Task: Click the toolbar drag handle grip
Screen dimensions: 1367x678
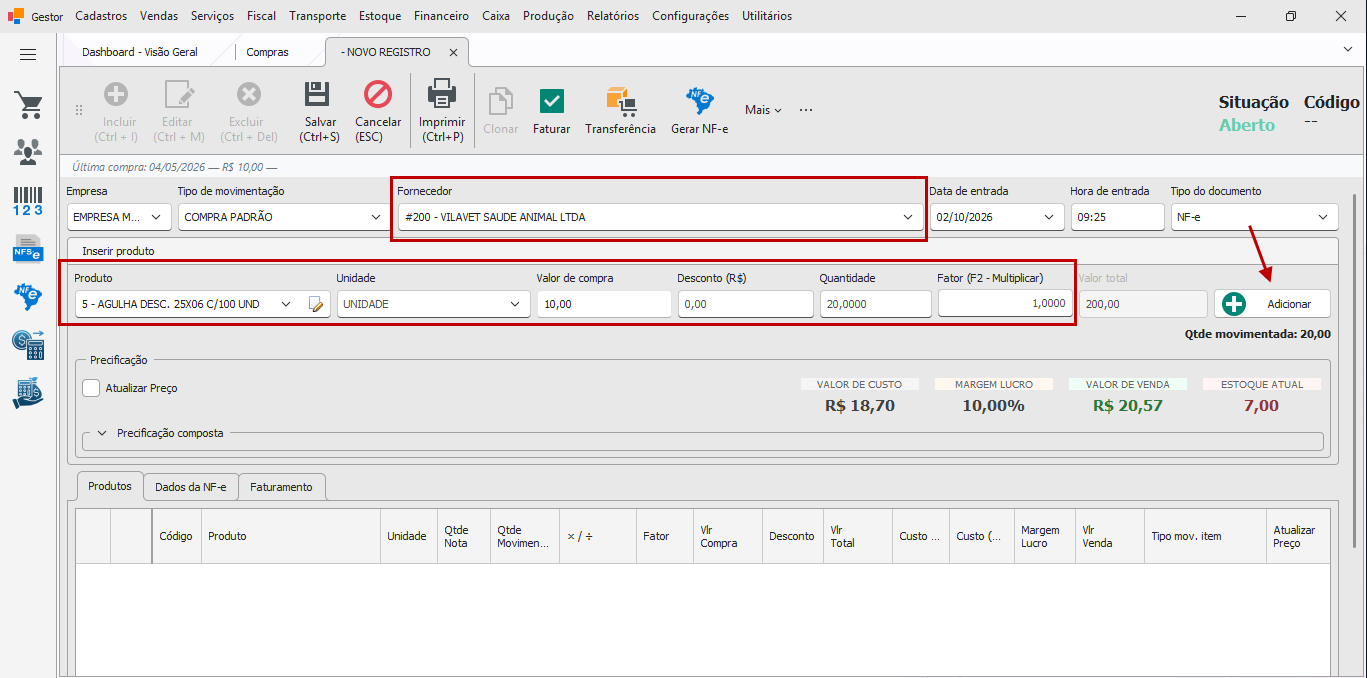Action: [x=78, y=110]
